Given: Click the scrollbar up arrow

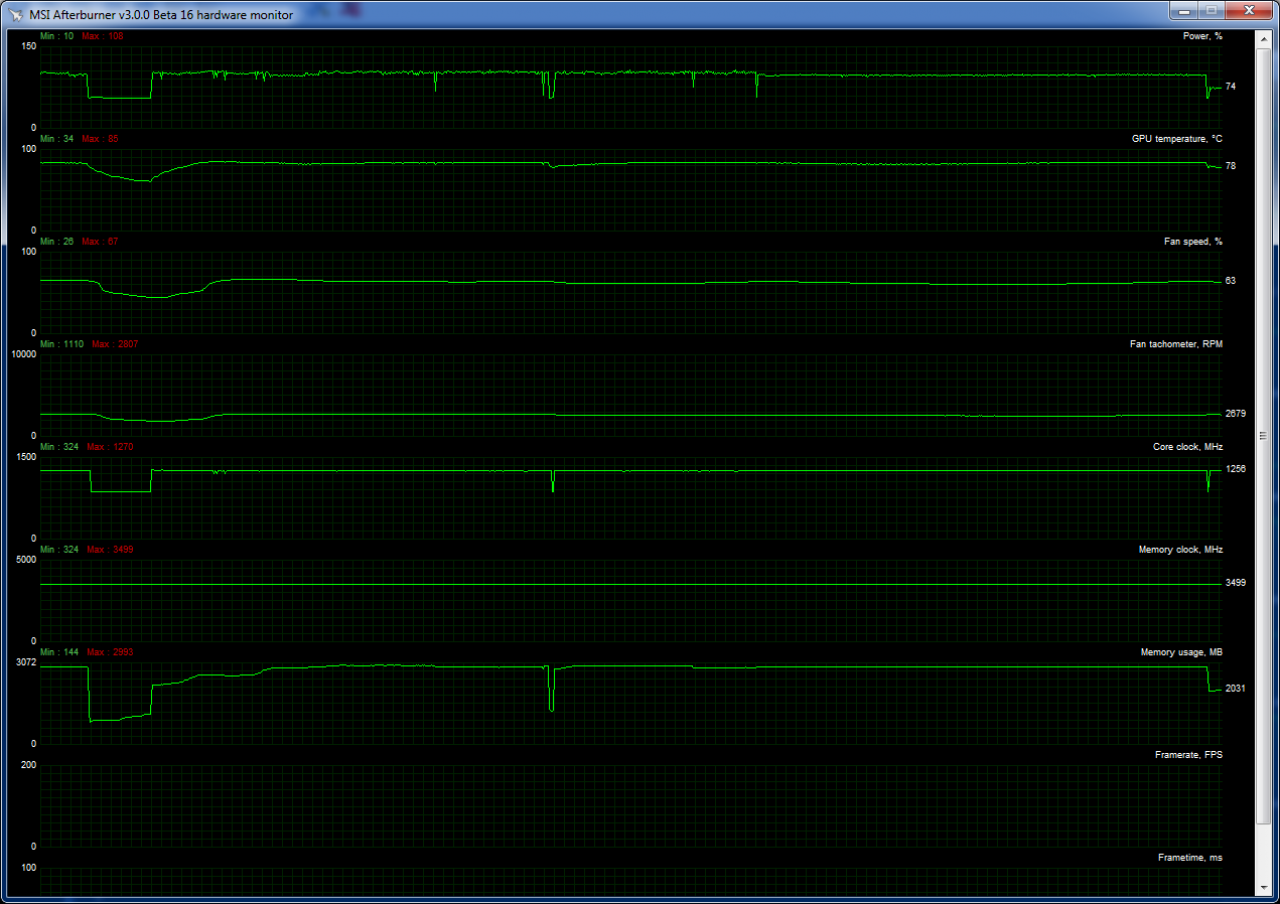Looking at the screenshot, I should click(x=1263, y=37).
